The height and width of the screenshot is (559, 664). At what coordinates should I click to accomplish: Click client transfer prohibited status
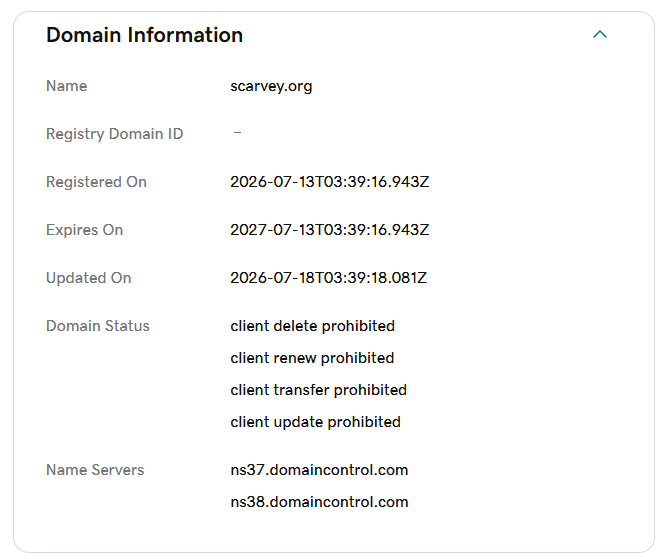tap(318, 390)
